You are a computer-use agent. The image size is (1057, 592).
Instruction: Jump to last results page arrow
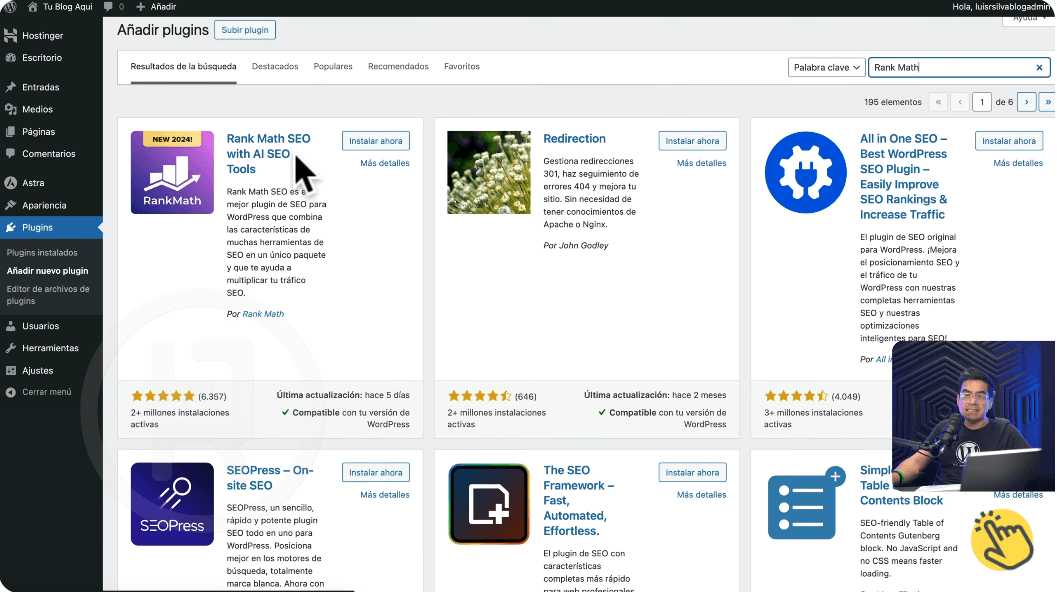[x=1047, y=102]
